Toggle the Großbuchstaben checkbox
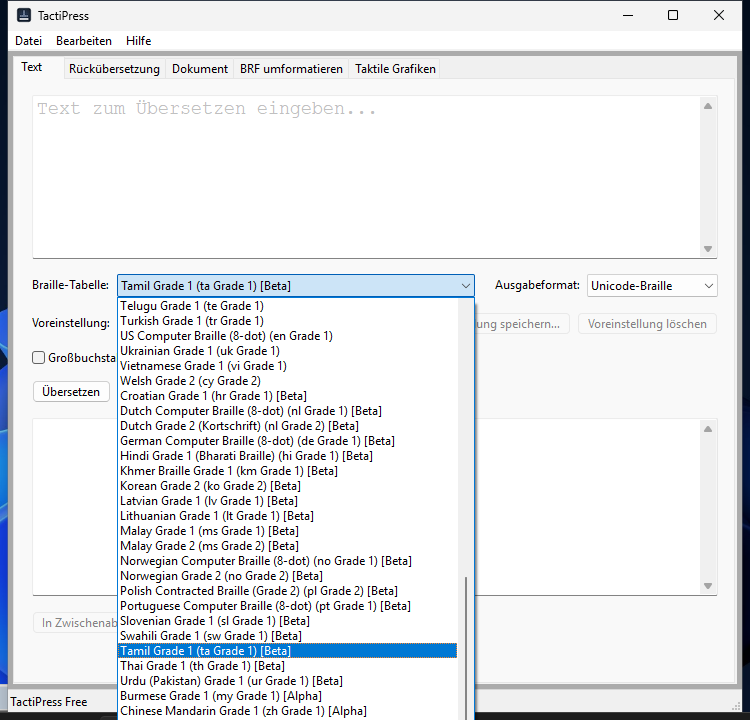The height and width of the screenshot is (720, 750). click(39, 357)
